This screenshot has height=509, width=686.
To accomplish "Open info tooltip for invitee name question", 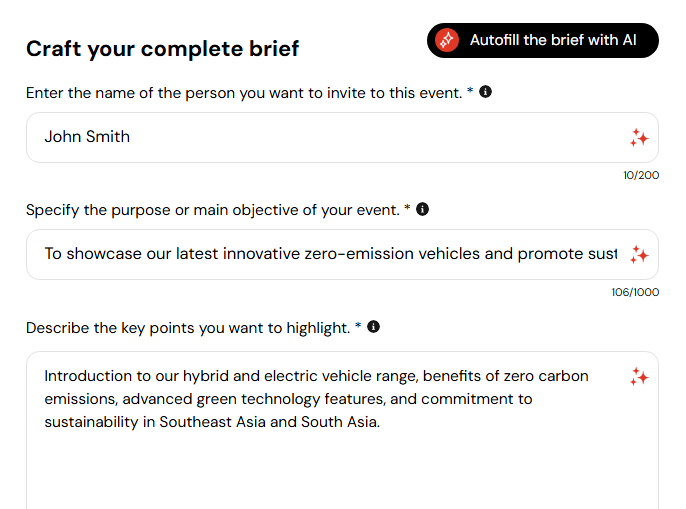I will (x=485, y=92).
